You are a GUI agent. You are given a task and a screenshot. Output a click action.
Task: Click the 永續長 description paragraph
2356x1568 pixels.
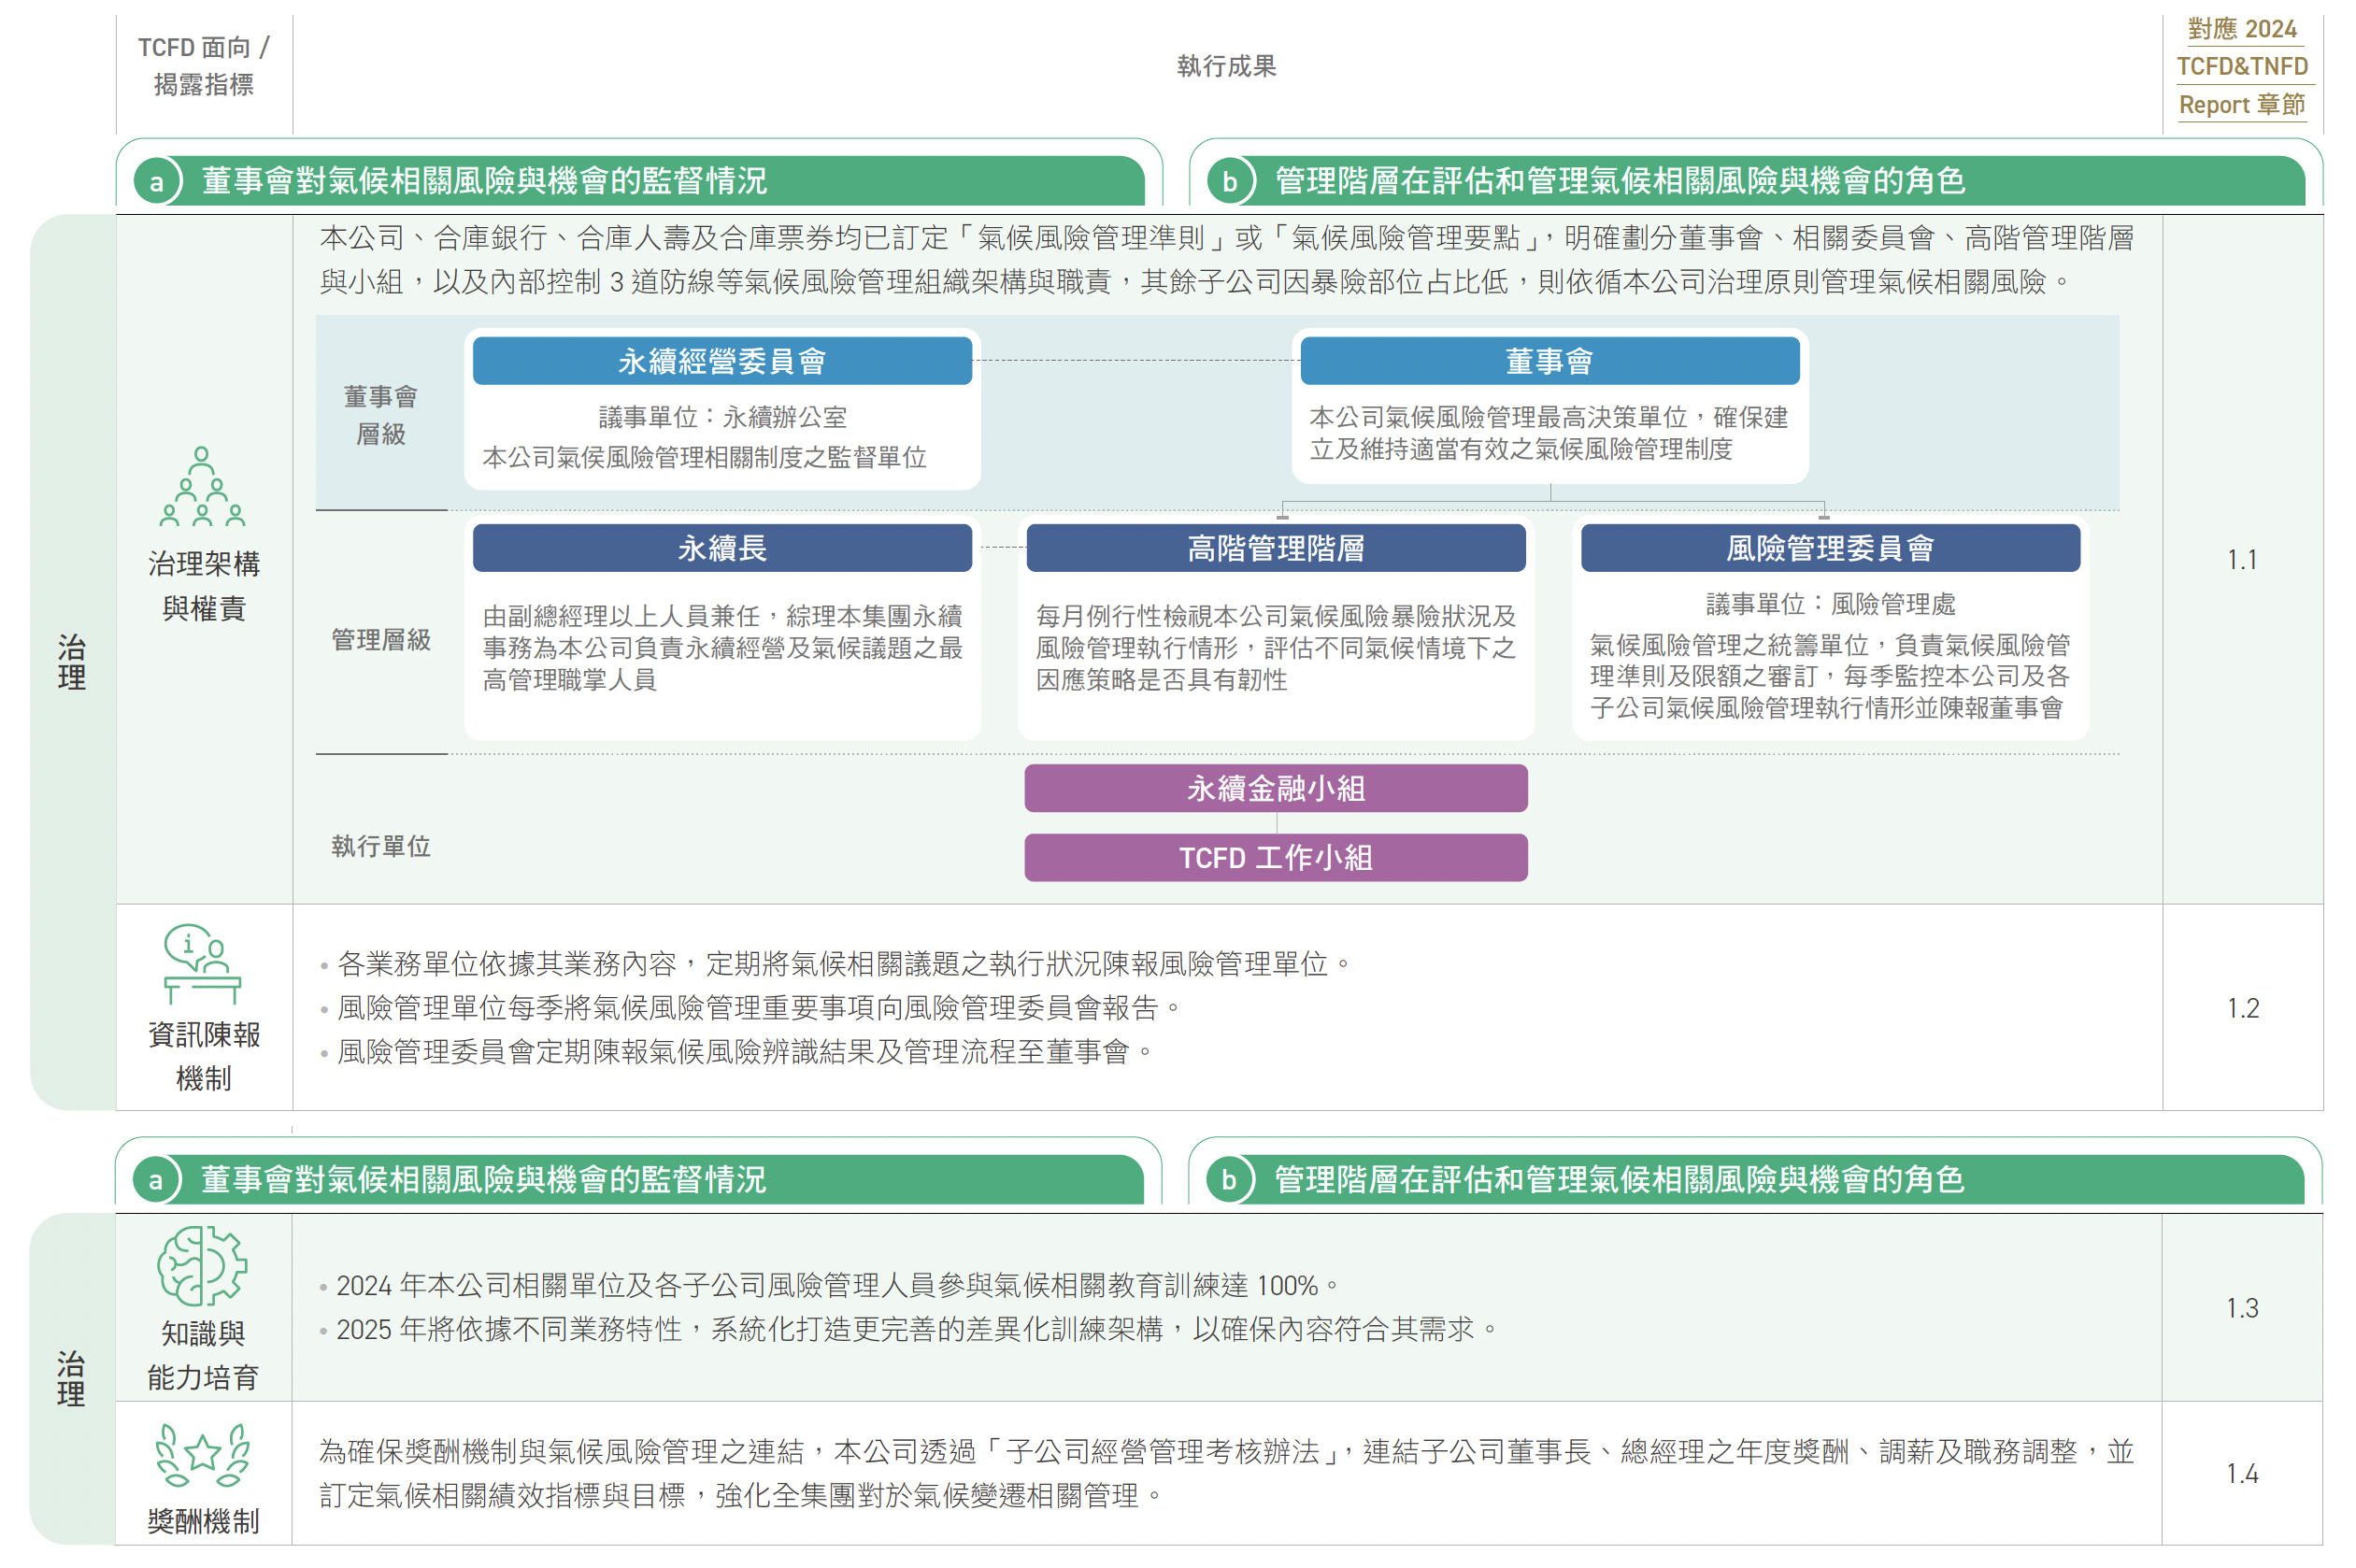click(722, 648)
